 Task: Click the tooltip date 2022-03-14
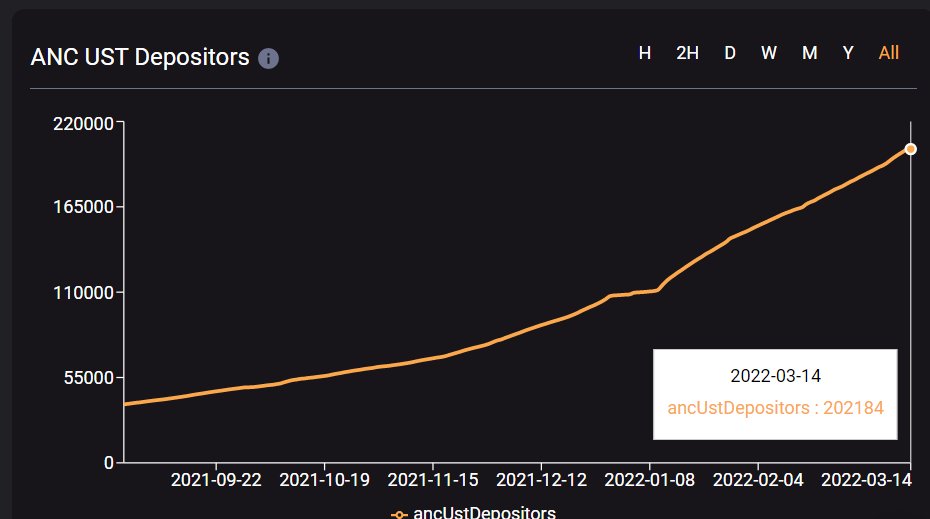(775, 376)
